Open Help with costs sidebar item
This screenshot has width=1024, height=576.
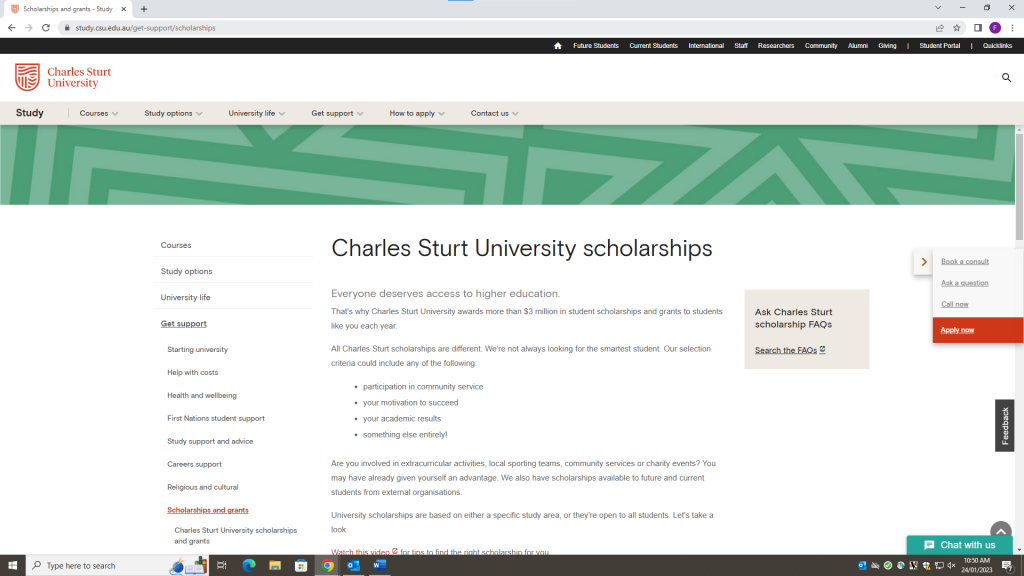(192, 373)
